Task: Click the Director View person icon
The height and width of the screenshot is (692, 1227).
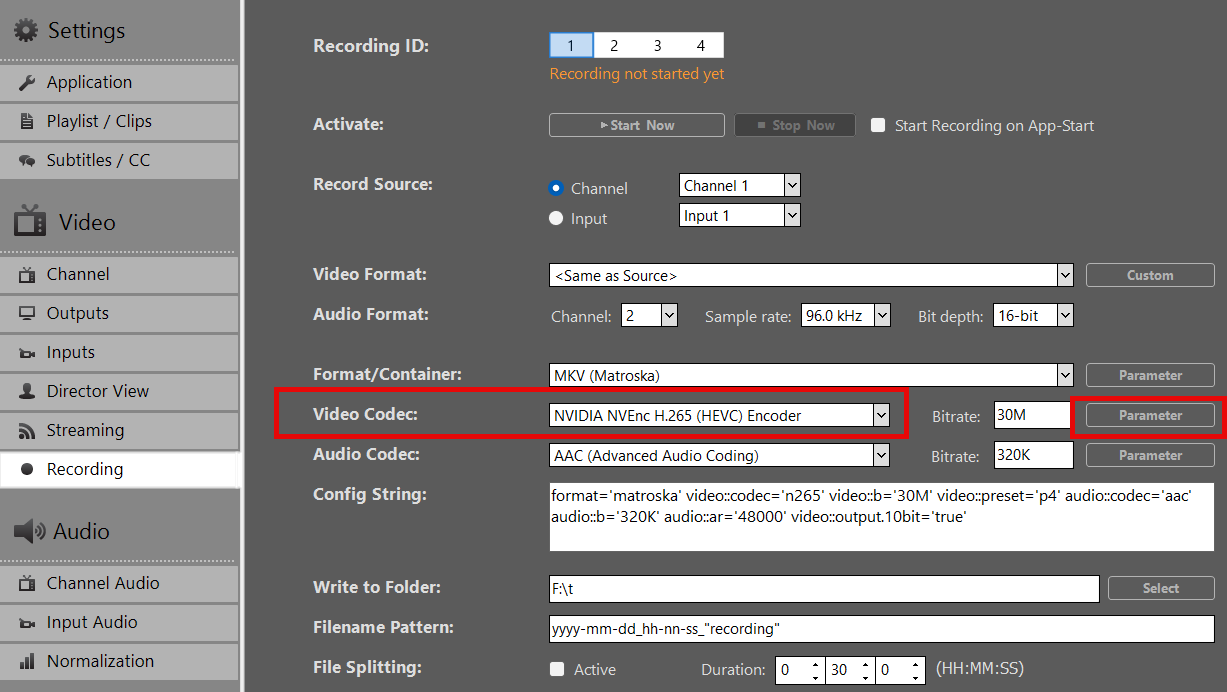Action: pos(27,392)
